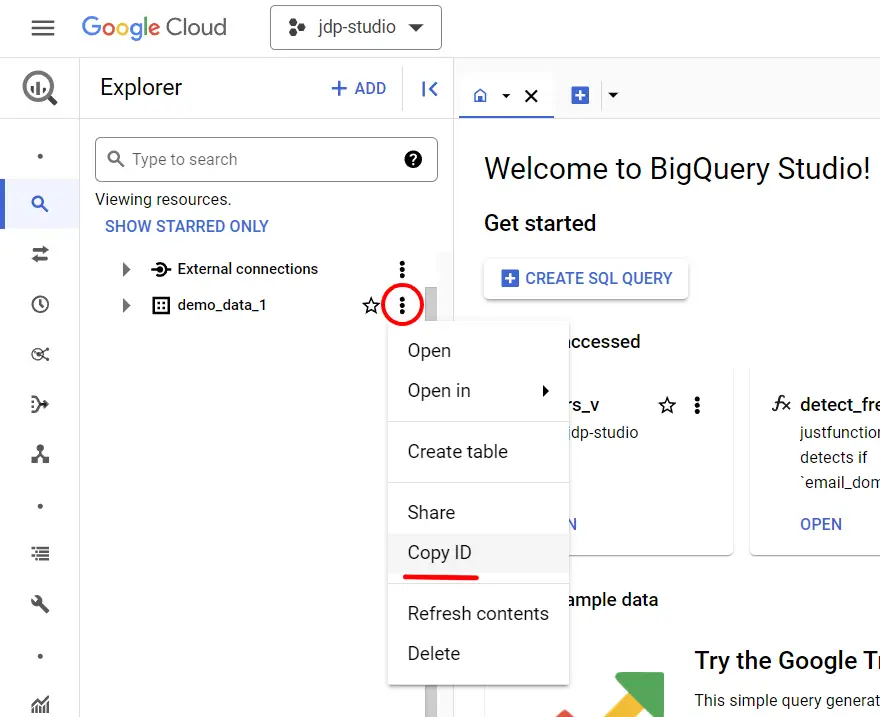
Task: Choose Refresh contents from context menu
Action: point(478,613)
